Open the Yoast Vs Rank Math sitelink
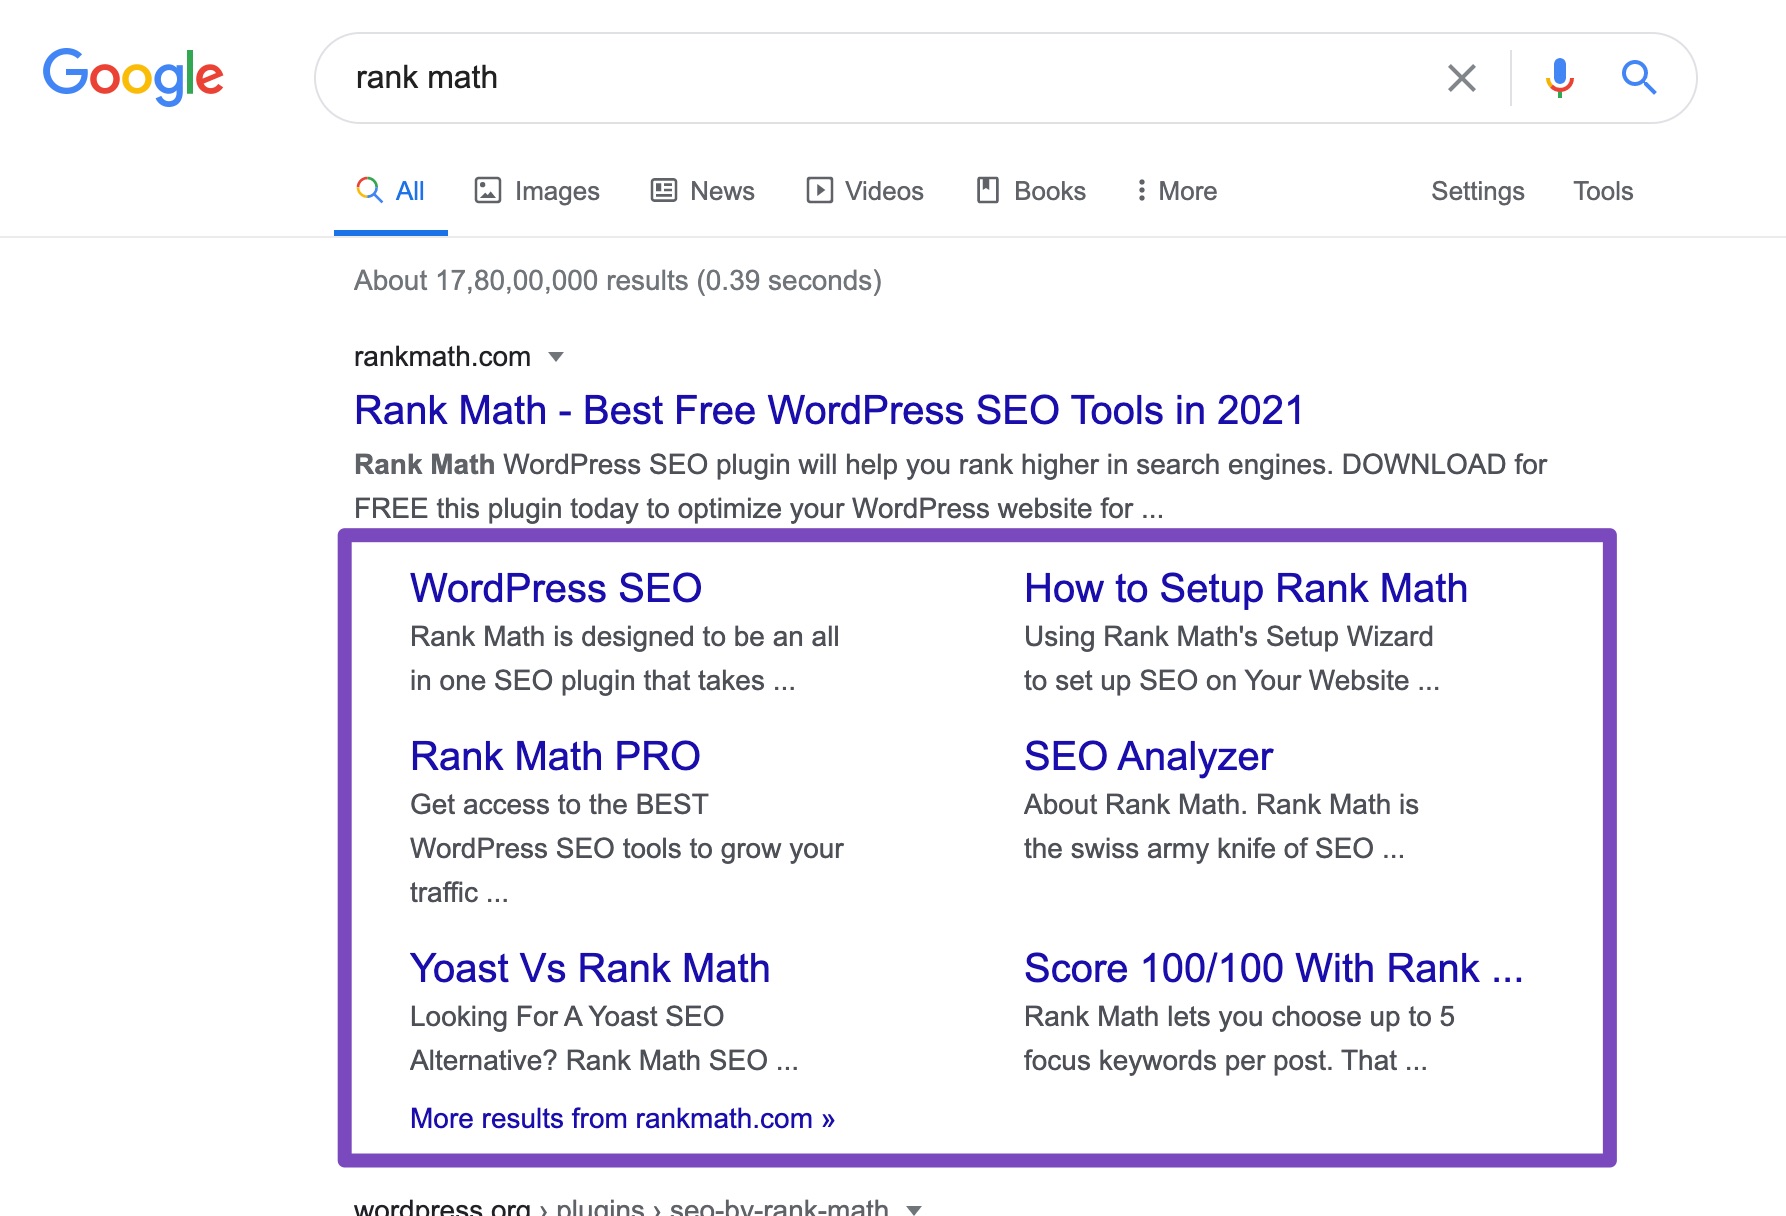The height and width of the screenshot is (1216, 1786). click(x=590, y=968)
